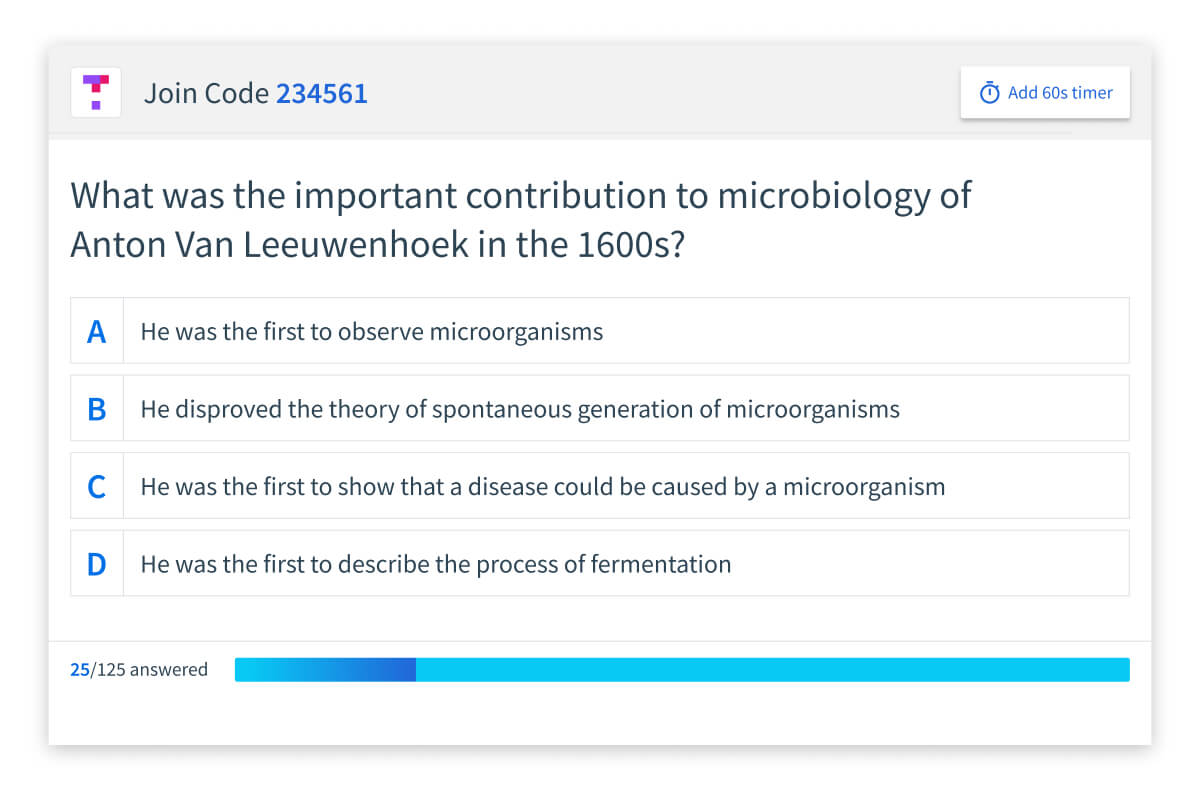Click the question text about Anton Van Leeuwenhoek
Screen dimensions: 1200x800
click(x=520, y=220)
